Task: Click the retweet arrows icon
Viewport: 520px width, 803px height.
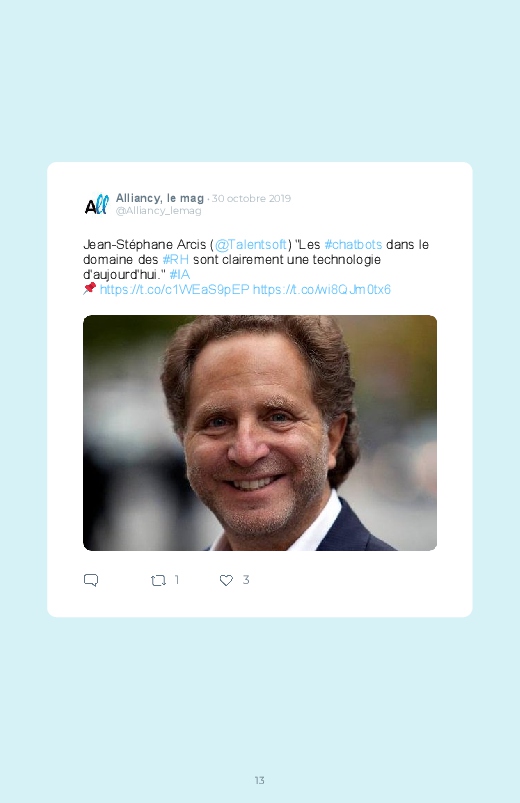Action: [x=158, y=580]
